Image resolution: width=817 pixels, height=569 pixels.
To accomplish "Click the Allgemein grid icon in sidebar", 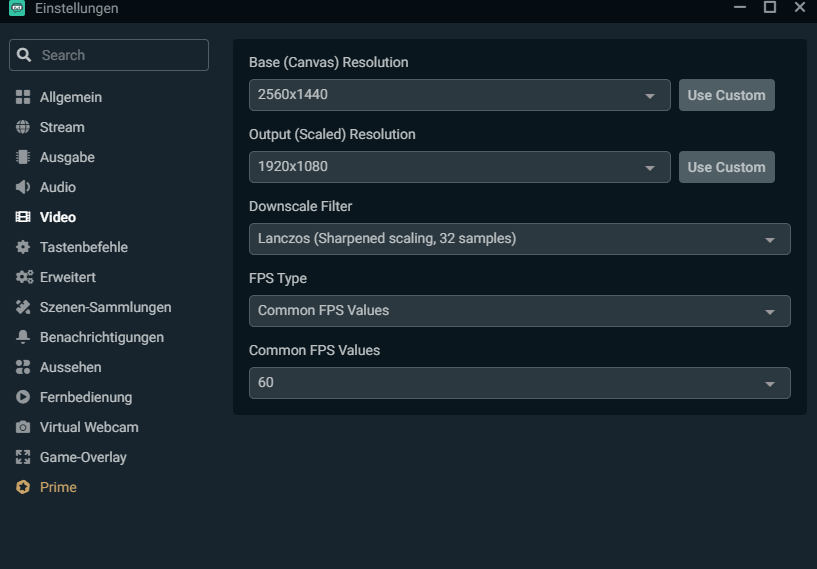I will pyautogui.click(x=23, y=97).
